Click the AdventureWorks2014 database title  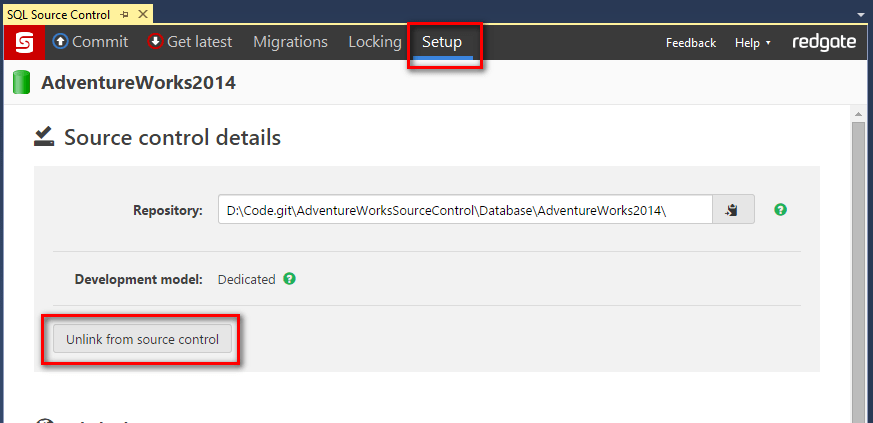[x=139, y=82]
